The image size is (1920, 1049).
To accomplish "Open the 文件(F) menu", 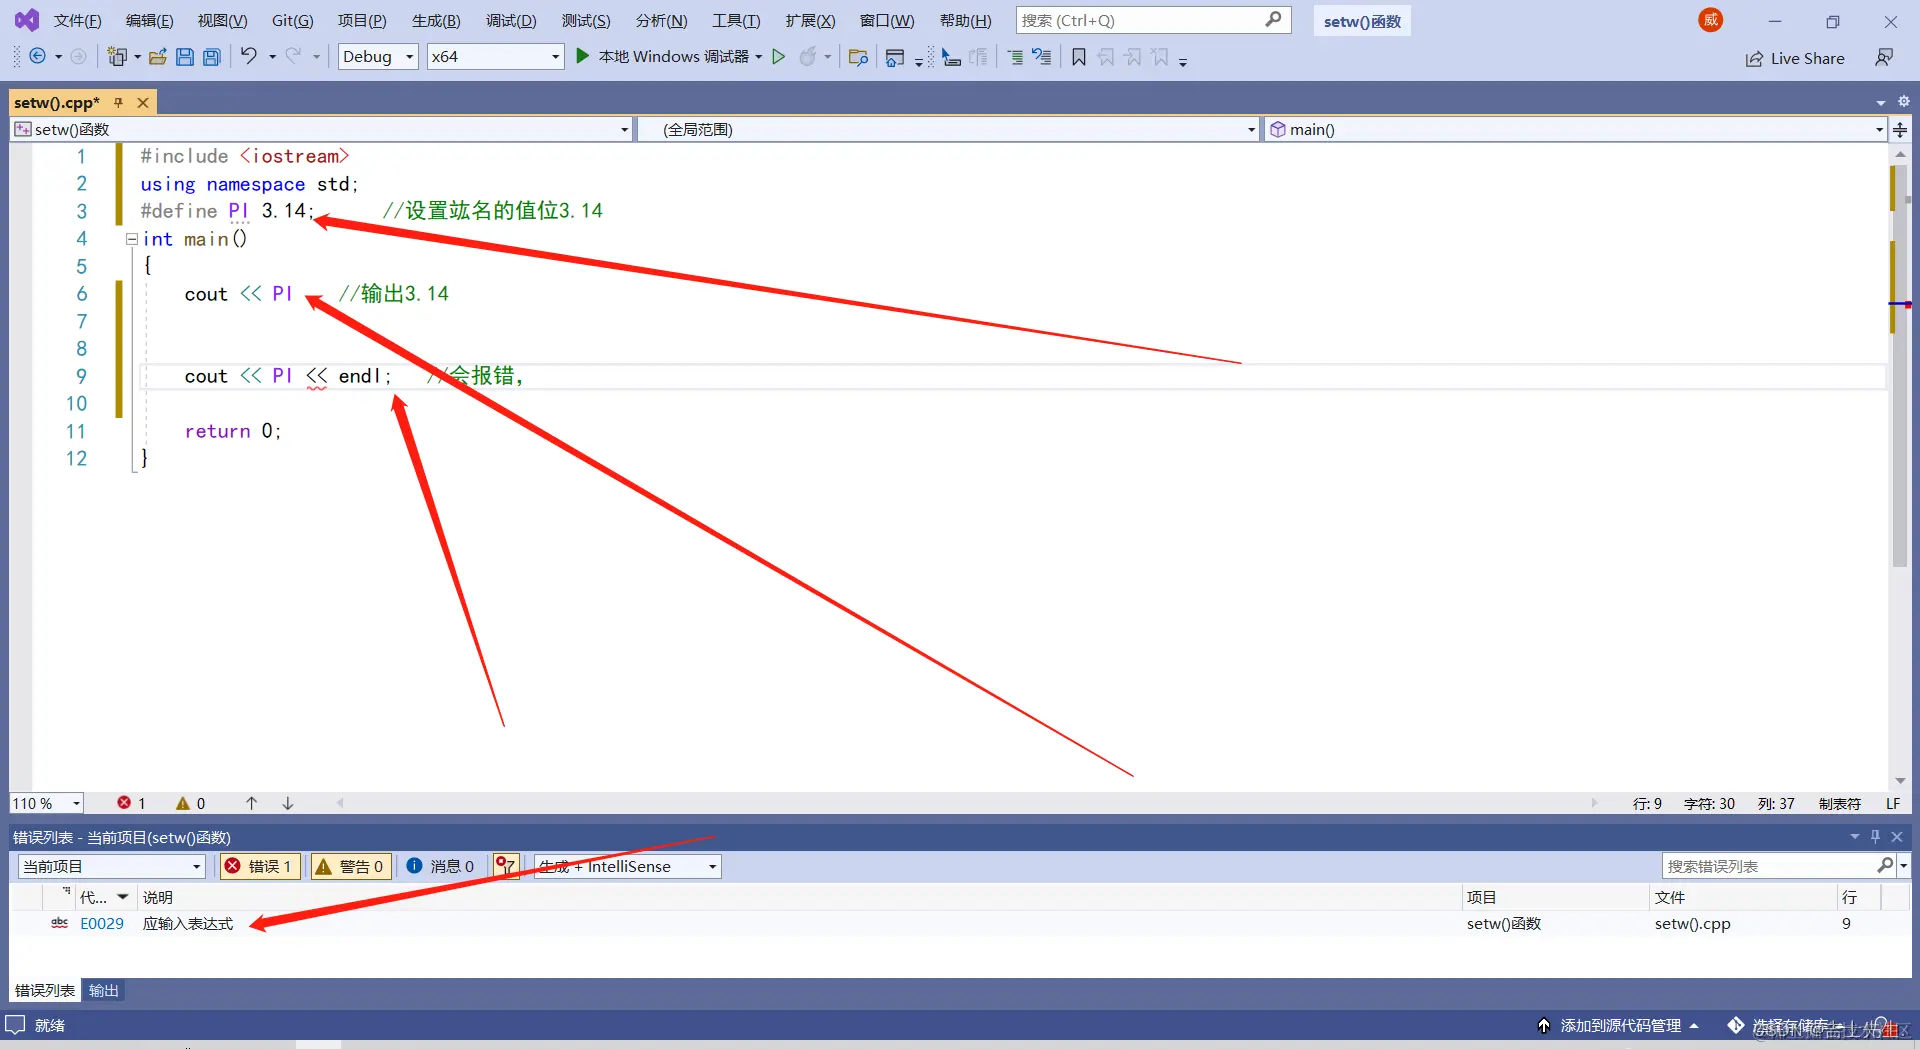I will click(x=77, y=21).
